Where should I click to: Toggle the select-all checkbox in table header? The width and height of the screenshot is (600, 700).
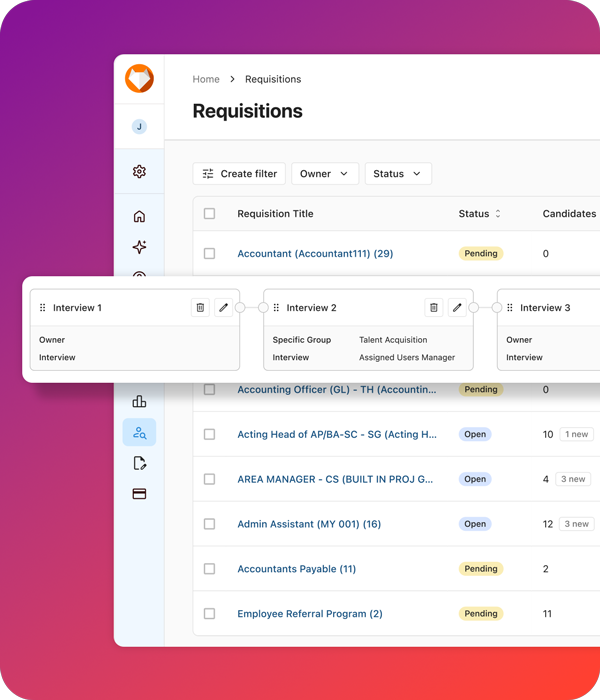pyautogui.click(x=209, y=213)
